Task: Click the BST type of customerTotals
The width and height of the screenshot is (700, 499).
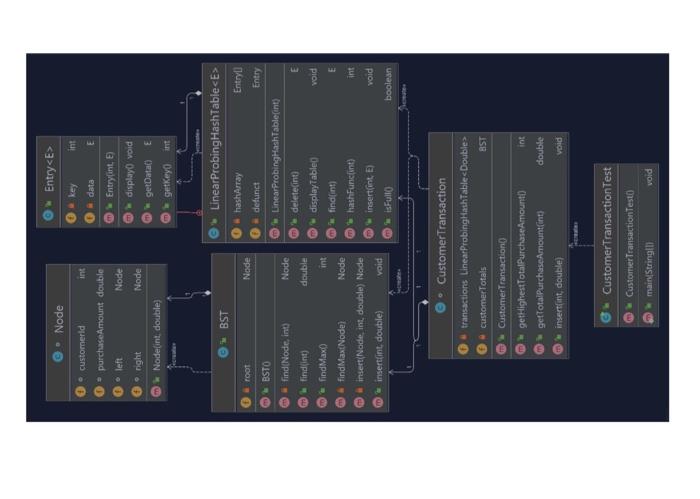Action: (x=483, y=144)
